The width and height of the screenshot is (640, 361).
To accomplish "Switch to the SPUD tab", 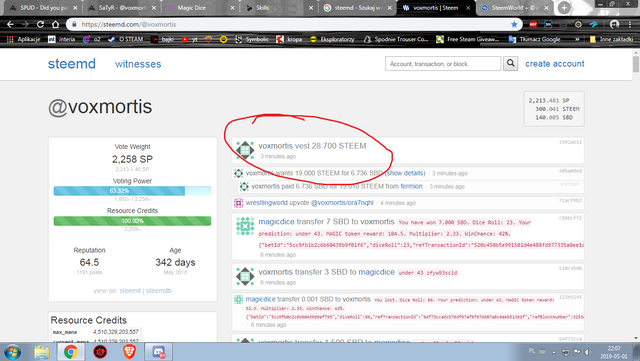I will (x=43, y=8).
